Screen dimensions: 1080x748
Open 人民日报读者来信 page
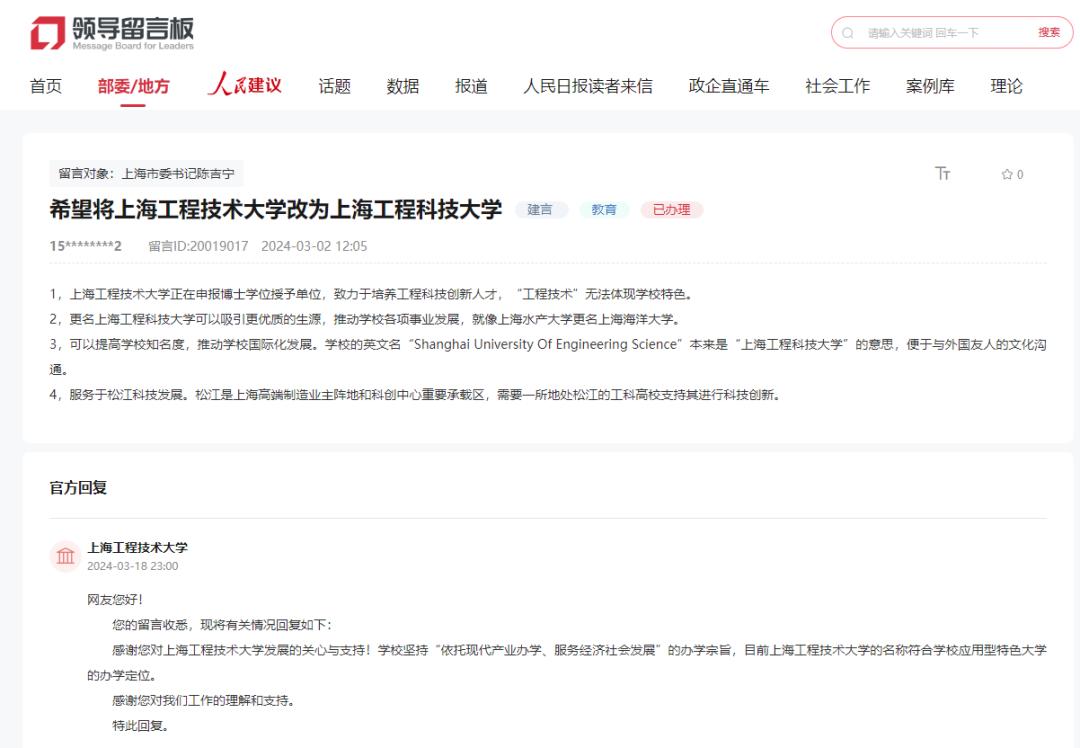587,86
